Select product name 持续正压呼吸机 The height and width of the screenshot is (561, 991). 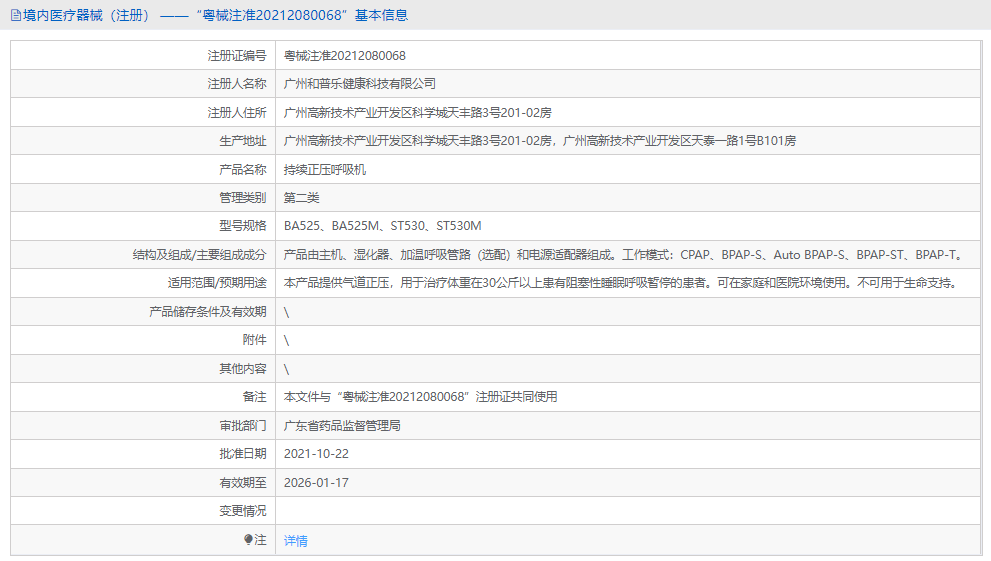click(x=325, y=169)
